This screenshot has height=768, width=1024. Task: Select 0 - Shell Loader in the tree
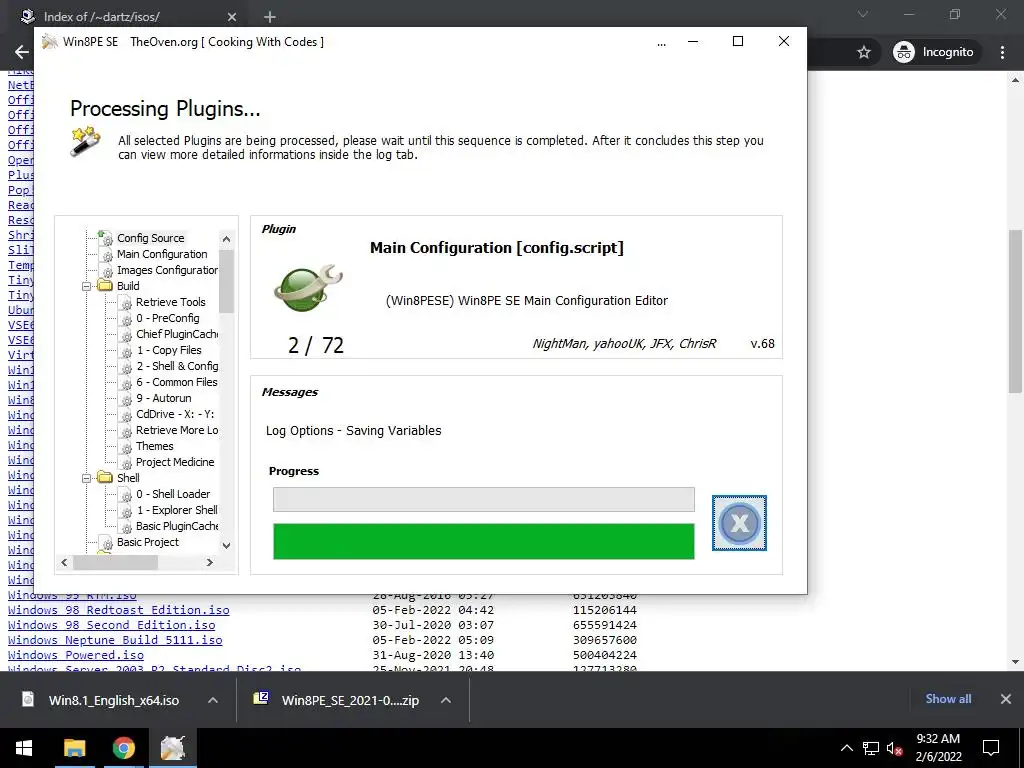tap(173, 494)
